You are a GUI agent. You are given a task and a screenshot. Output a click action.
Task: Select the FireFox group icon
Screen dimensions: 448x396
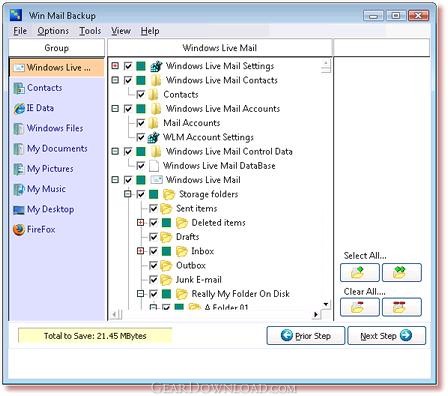pyautogui.click(x=19, y=229)
